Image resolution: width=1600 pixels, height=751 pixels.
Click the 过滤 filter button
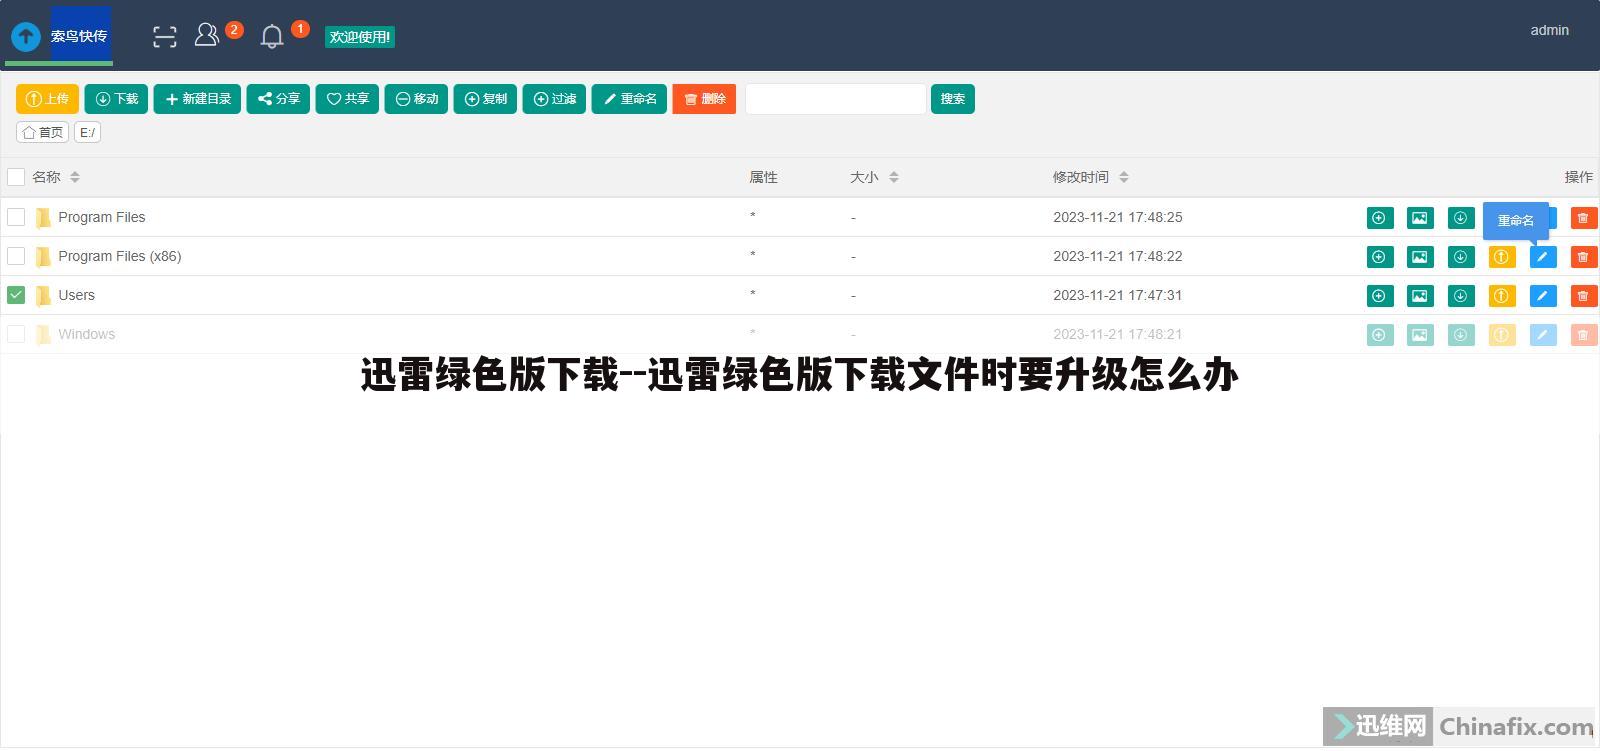[554, 99]
